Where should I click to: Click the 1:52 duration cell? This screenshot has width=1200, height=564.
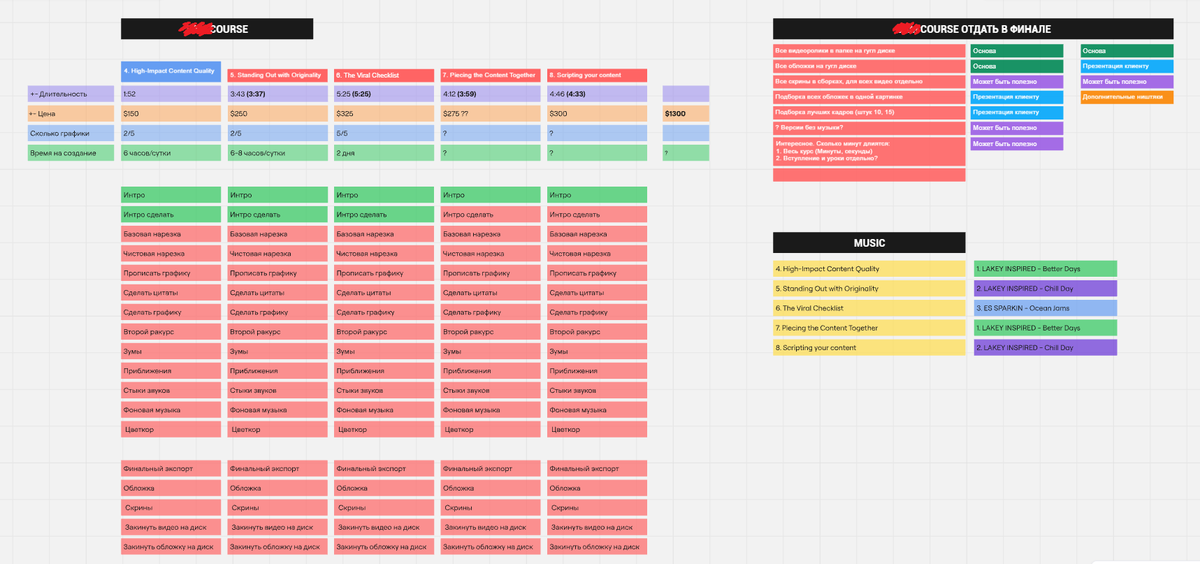[x=171, y=93]
